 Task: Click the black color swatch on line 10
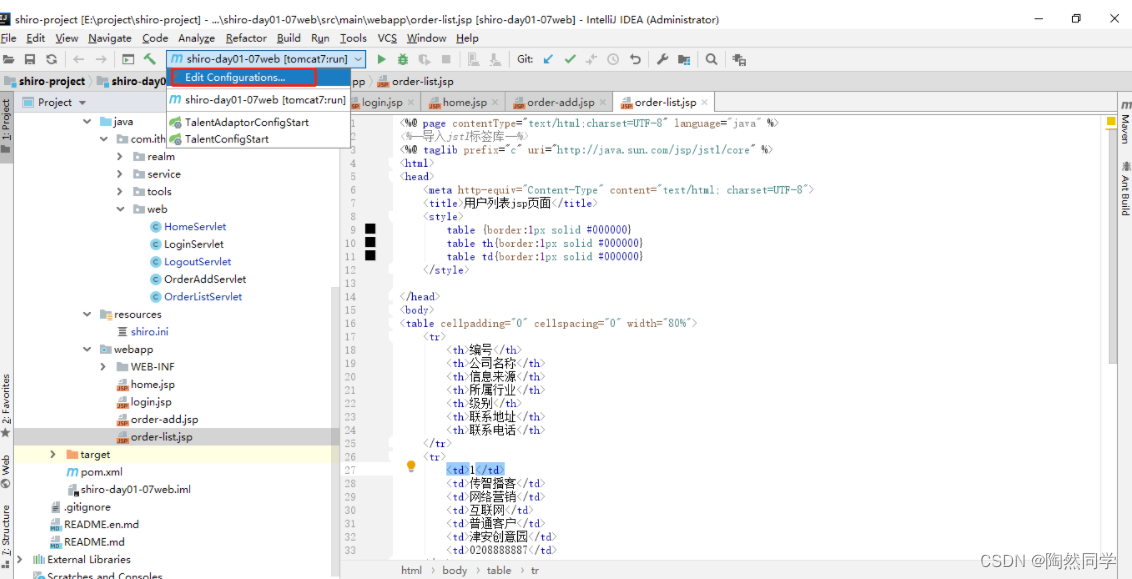pos(370,243)
